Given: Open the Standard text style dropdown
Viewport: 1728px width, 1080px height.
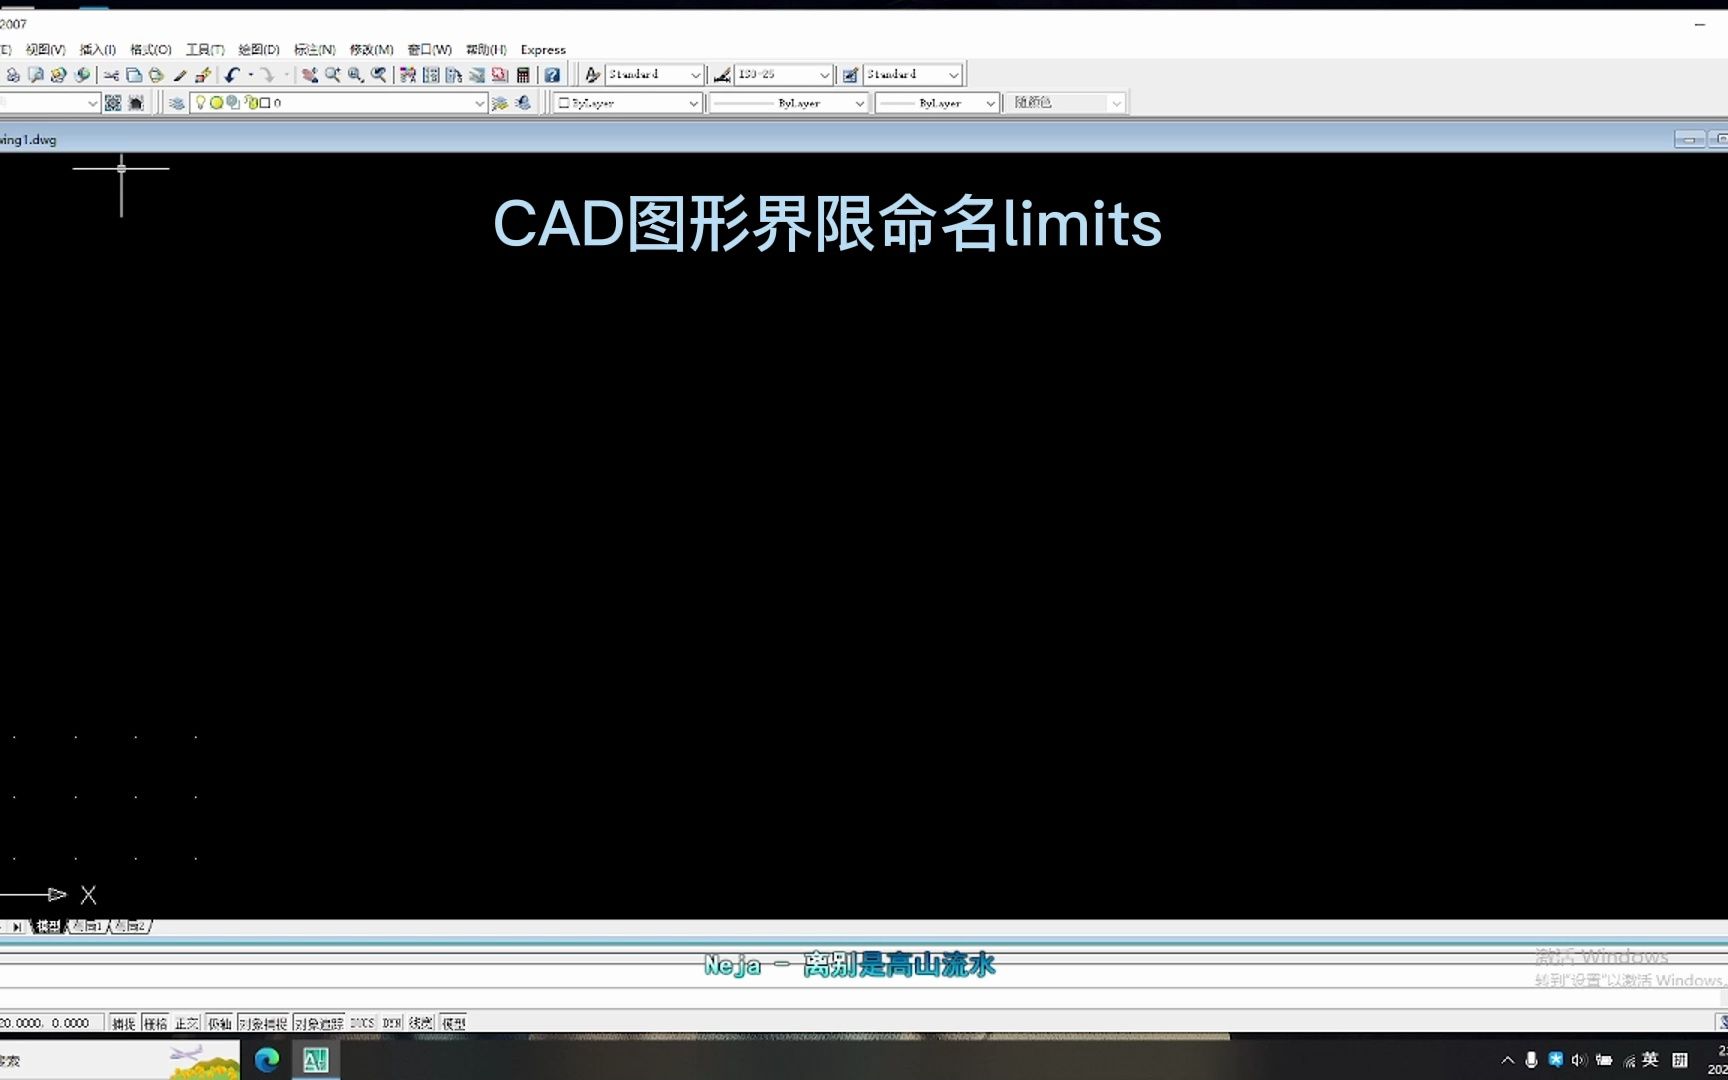Looking at the screenshot, I should pos(694,74).
